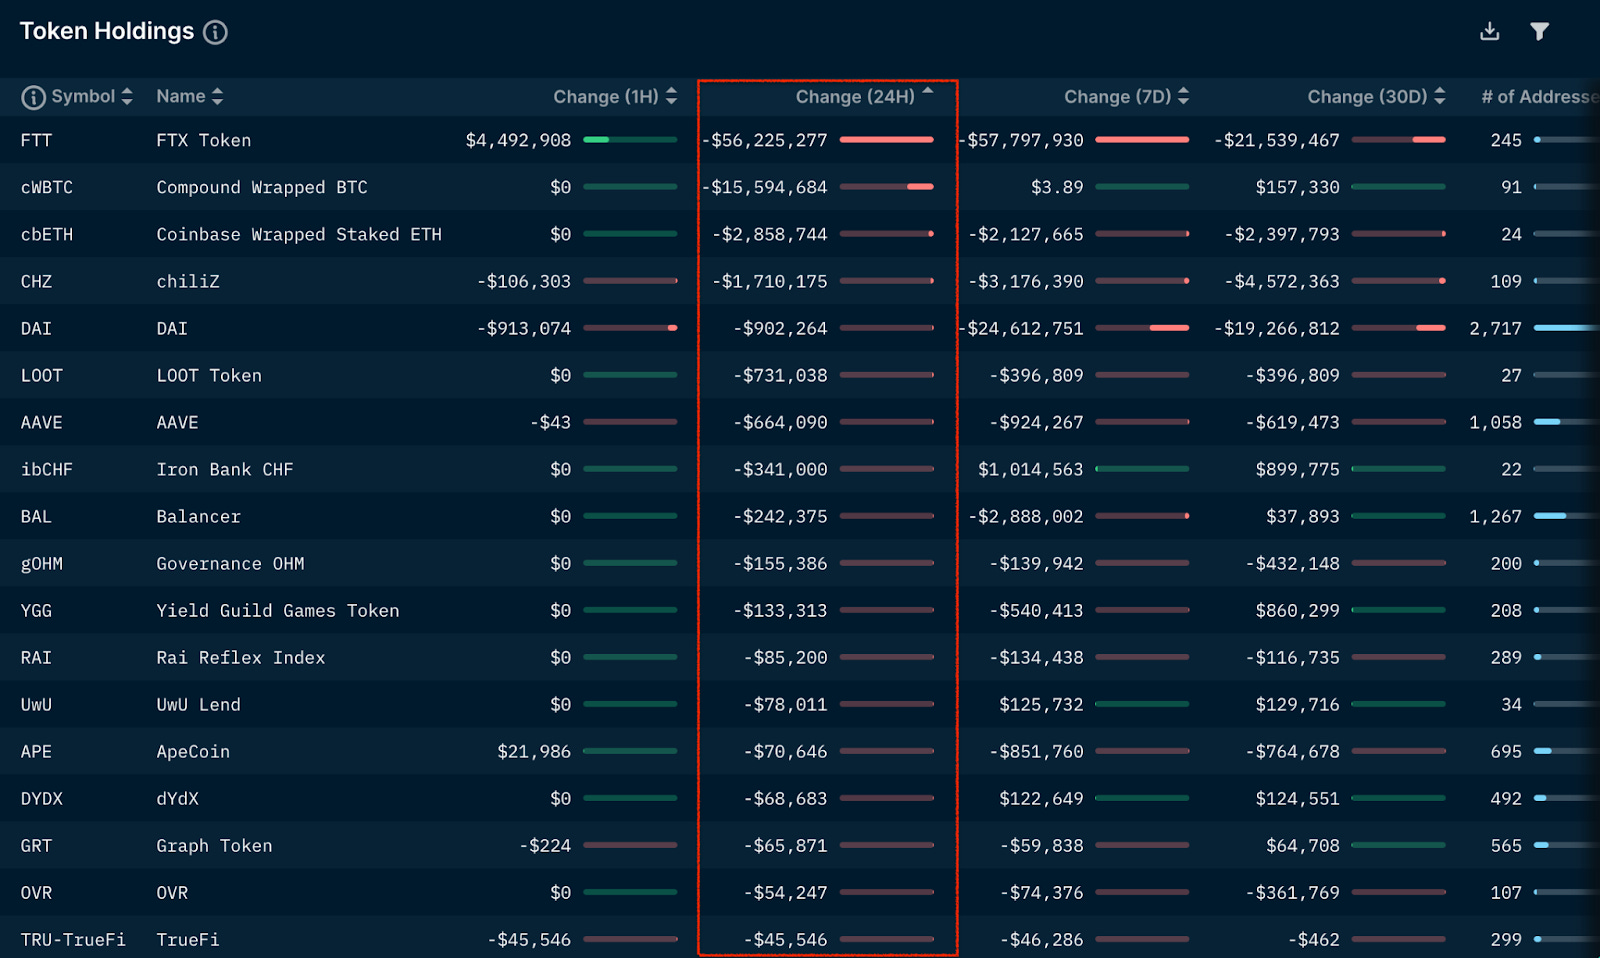
Task: Open the Graph Token entry
Action: click(x=214, y=845)
